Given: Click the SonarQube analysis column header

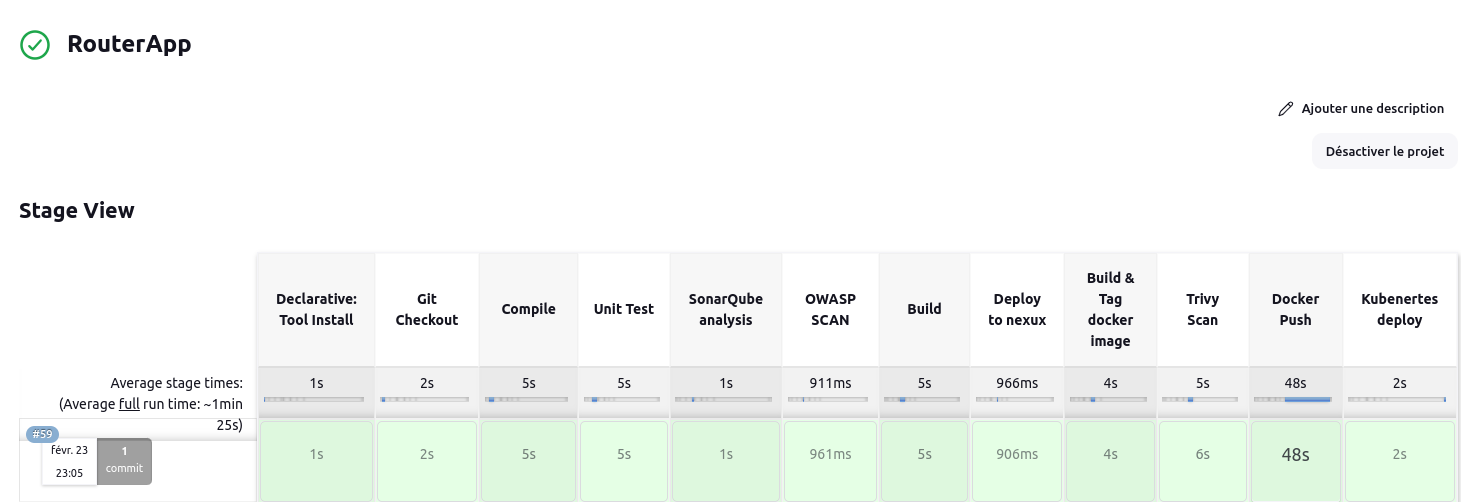Looking at the screenshot, I should [x=725, y=309].
